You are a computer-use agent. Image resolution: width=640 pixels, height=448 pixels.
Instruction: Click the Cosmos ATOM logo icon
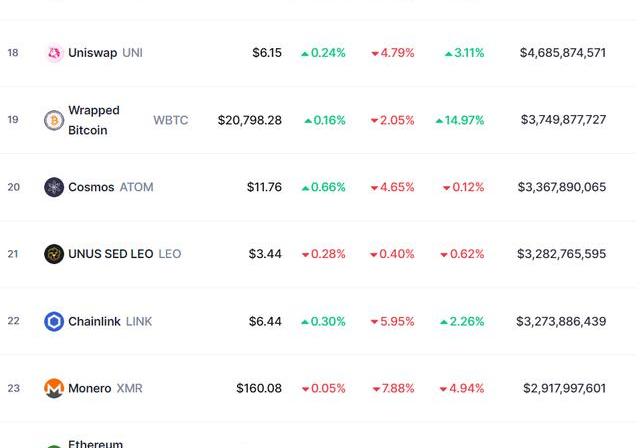click(x=54, y=187)
